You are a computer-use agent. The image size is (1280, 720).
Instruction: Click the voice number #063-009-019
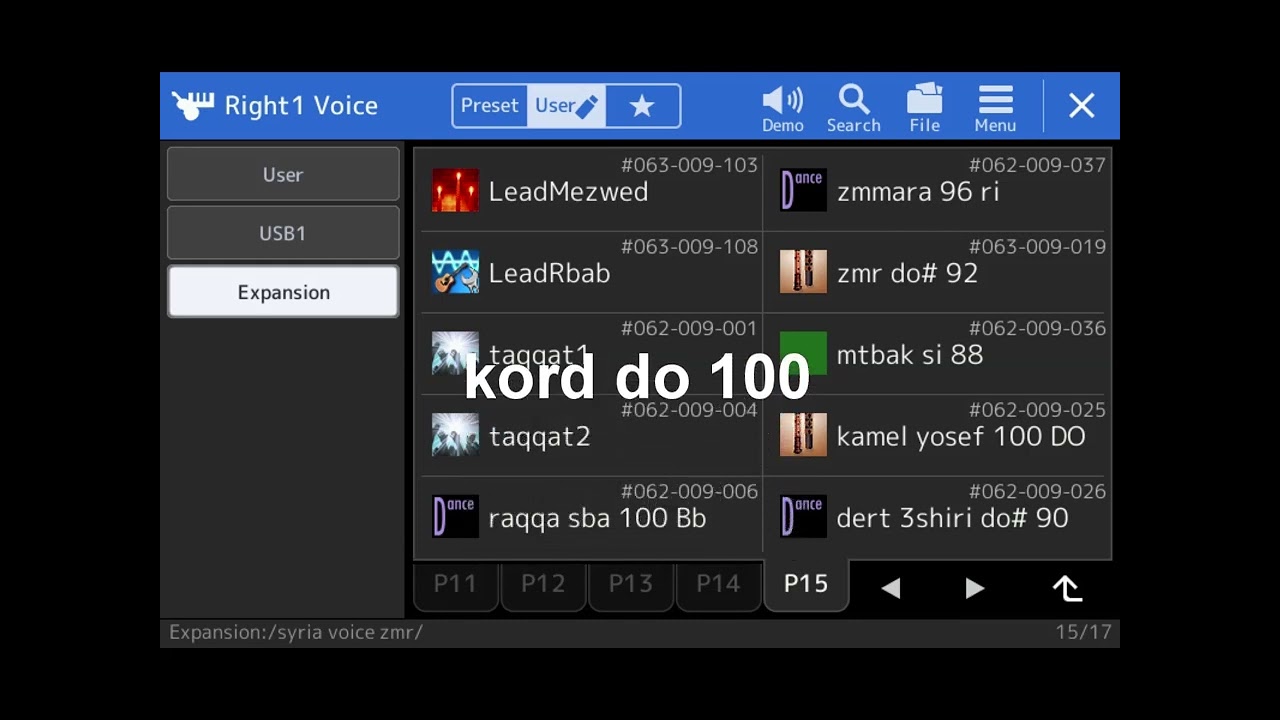coord(1037,247)
